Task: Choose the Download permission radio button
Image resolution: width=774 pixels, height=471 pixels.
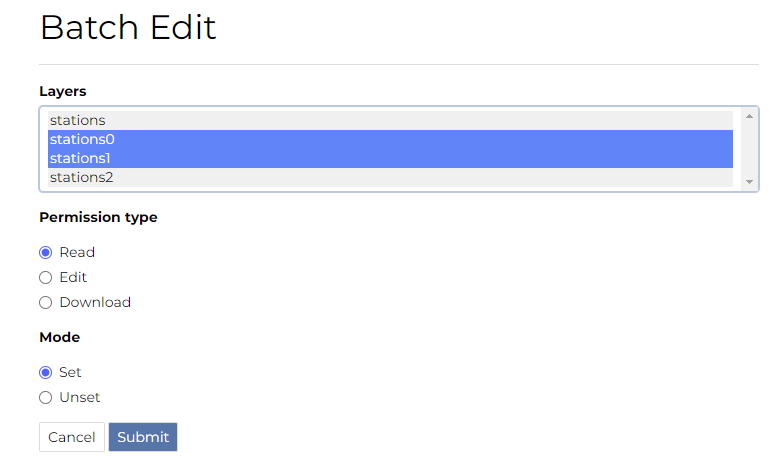Action: coord(45,302)
